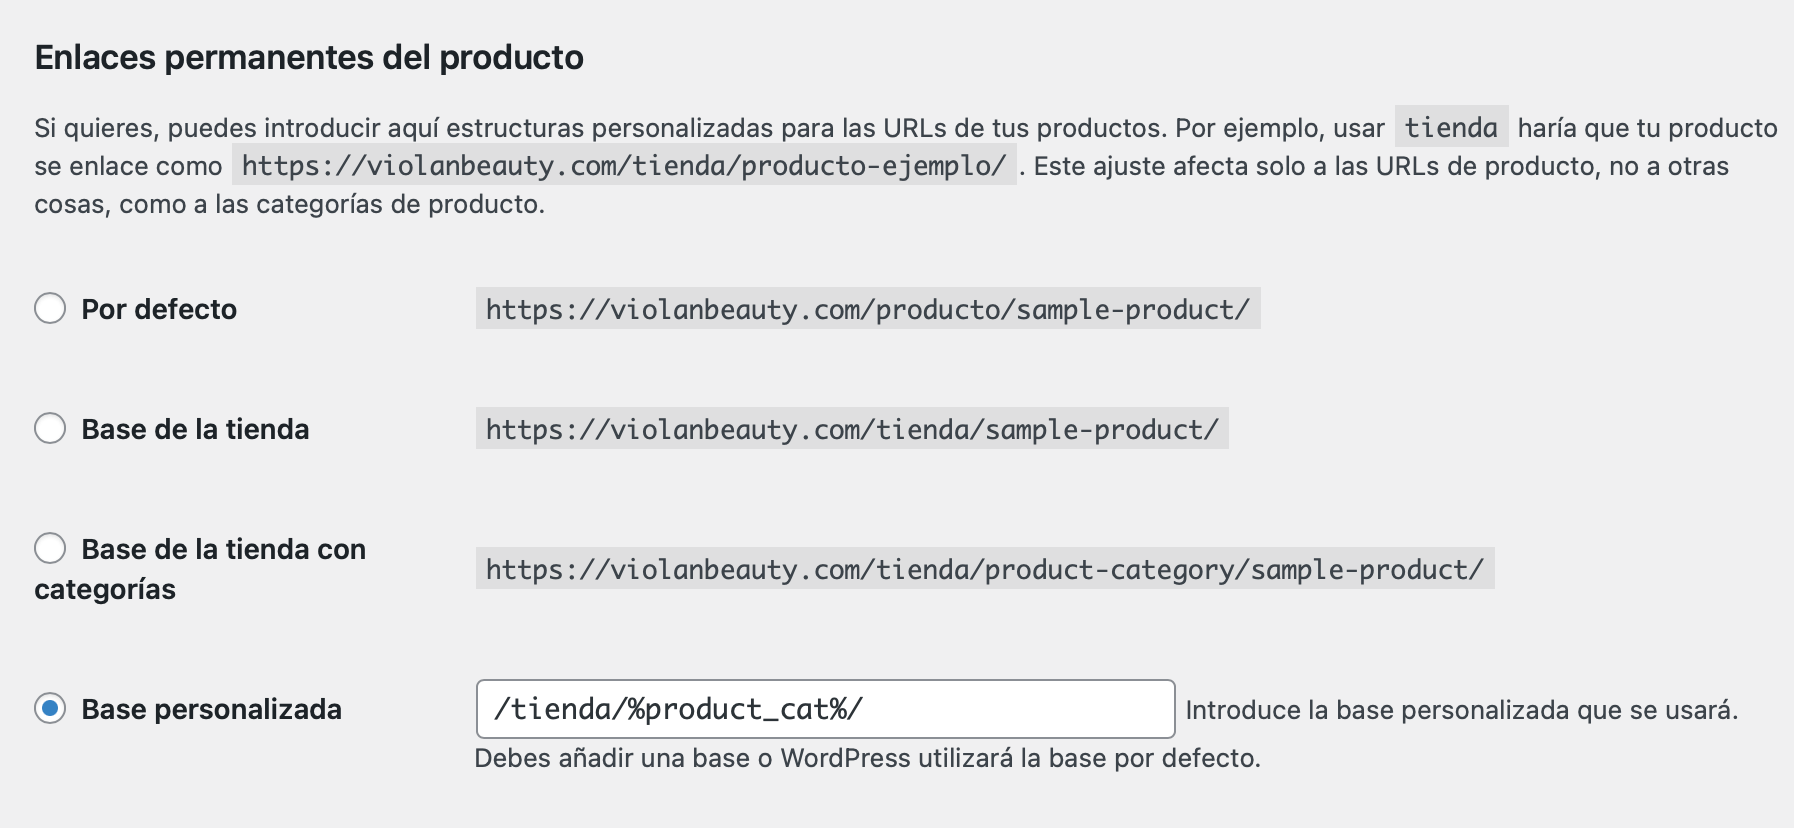Choose the Base de la tienda radio button

click(50, 428)
